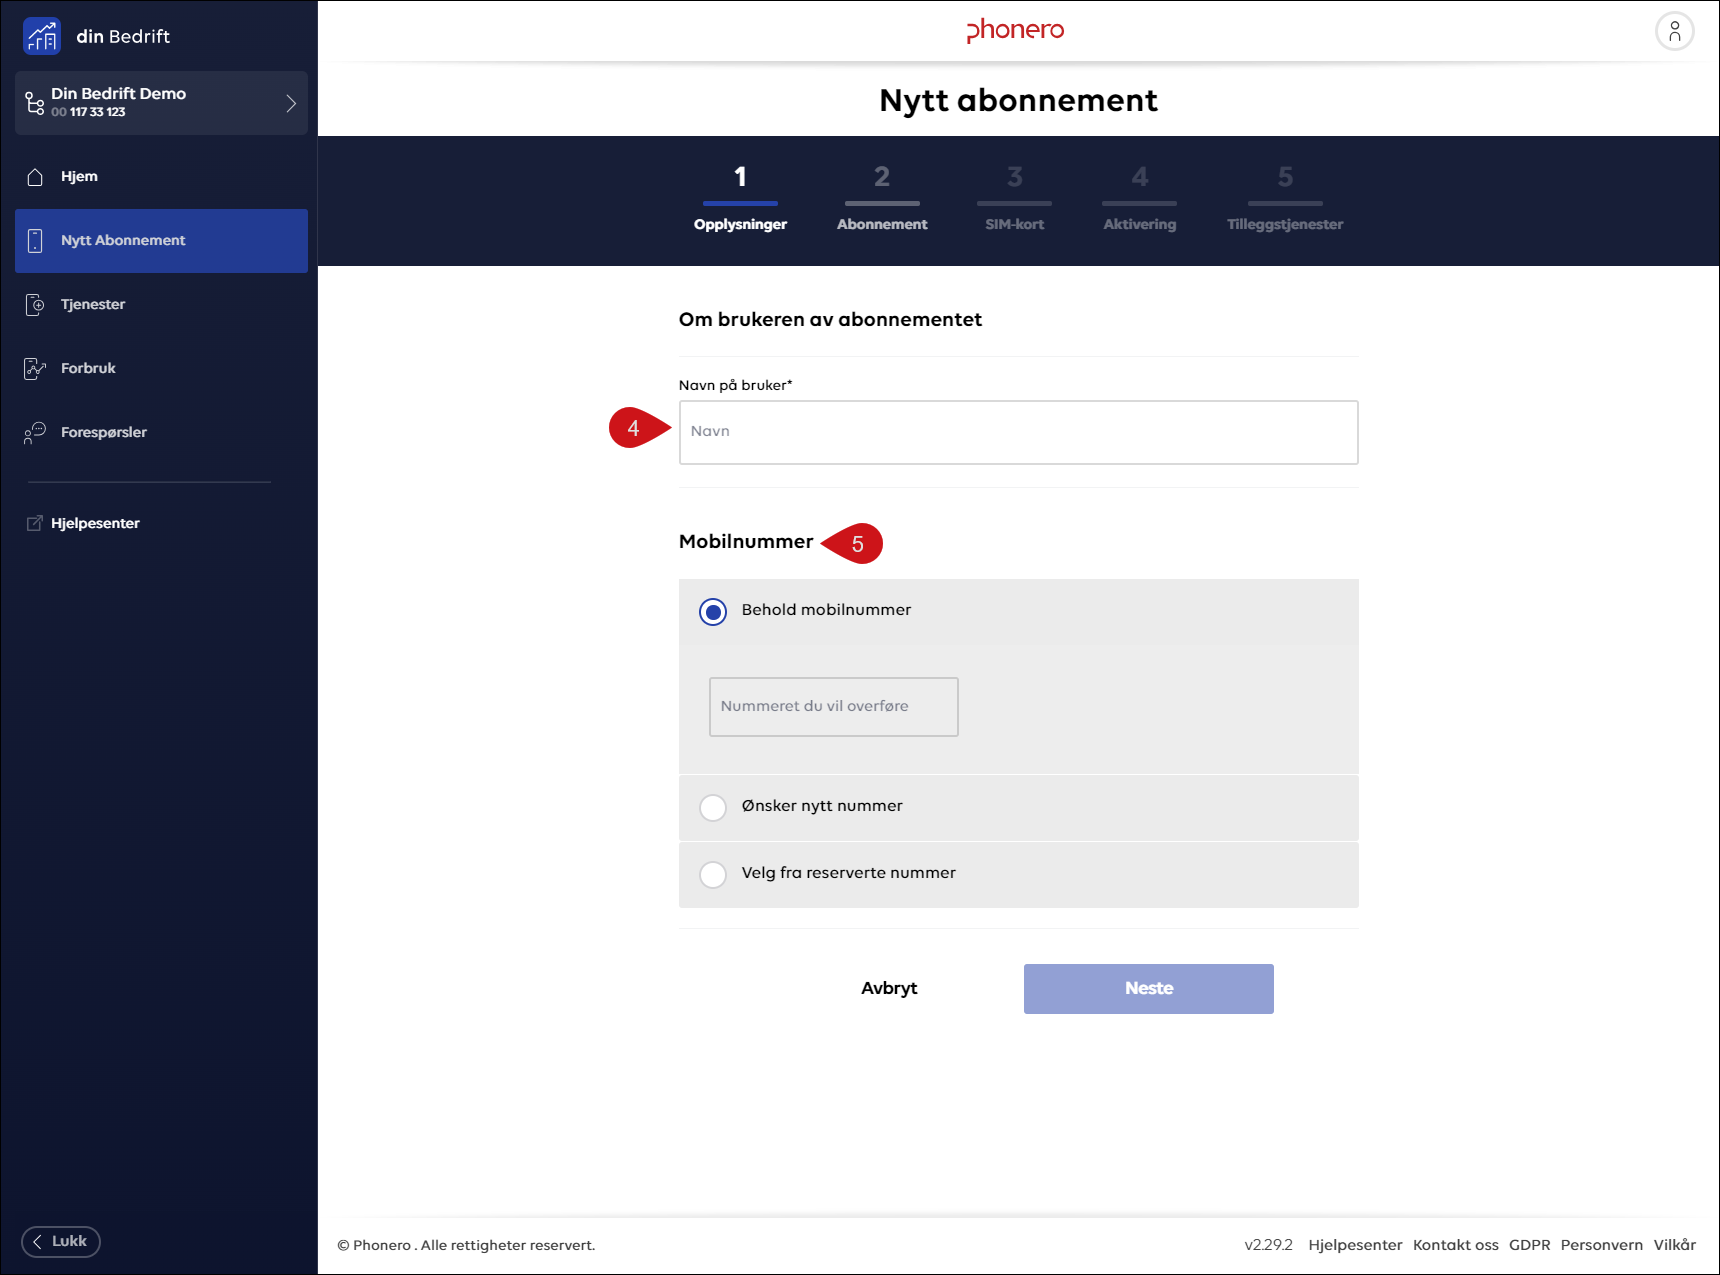The image size is (1720, 1275).
Task: Go to step 1 Opplysninger
Action: pyautogui.click(x=740, y=199)
